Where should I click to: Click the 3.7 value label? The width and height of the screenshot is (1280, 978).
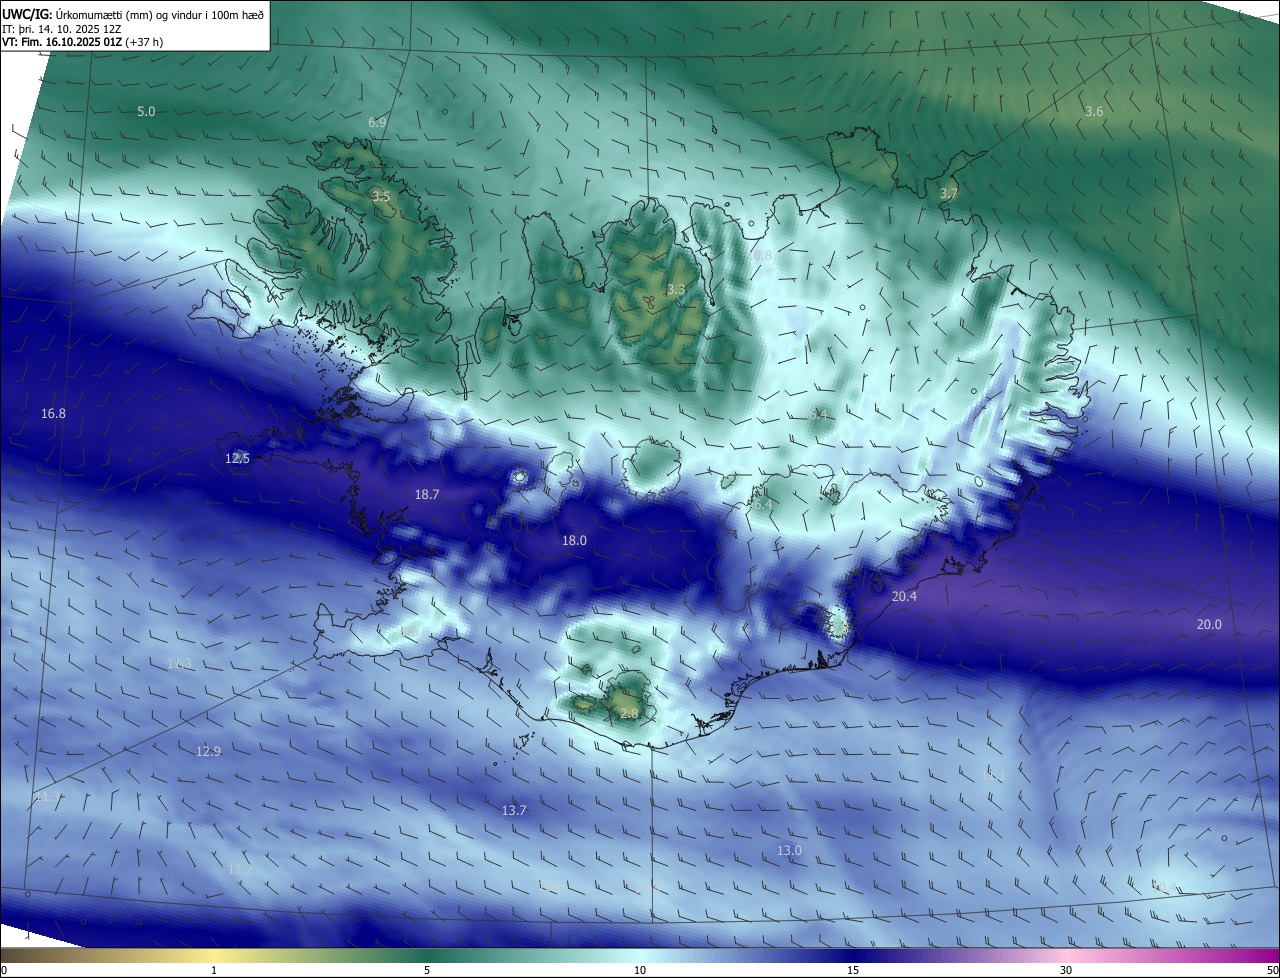949,193
